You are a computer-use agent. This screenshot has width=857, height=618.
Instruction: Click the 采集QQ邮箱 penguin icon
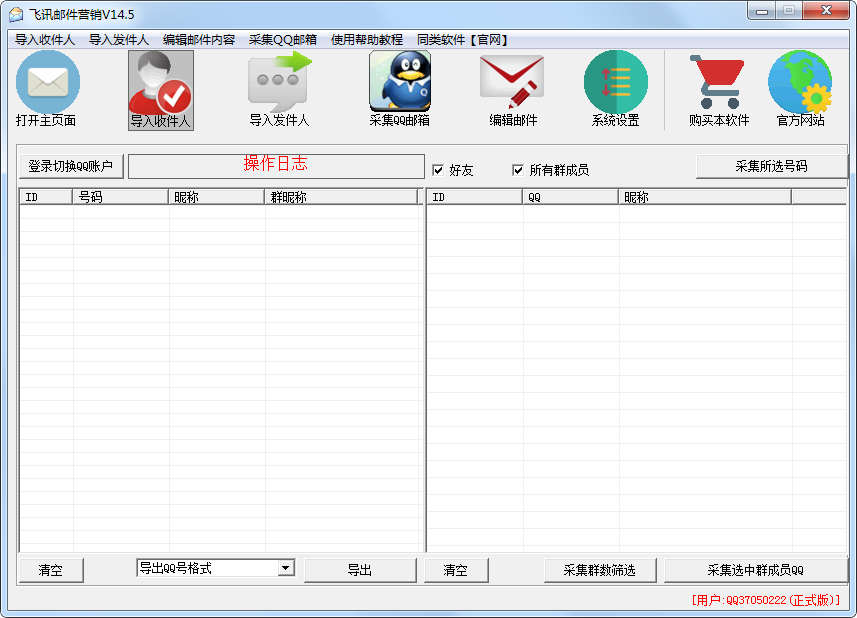point(399,83)
